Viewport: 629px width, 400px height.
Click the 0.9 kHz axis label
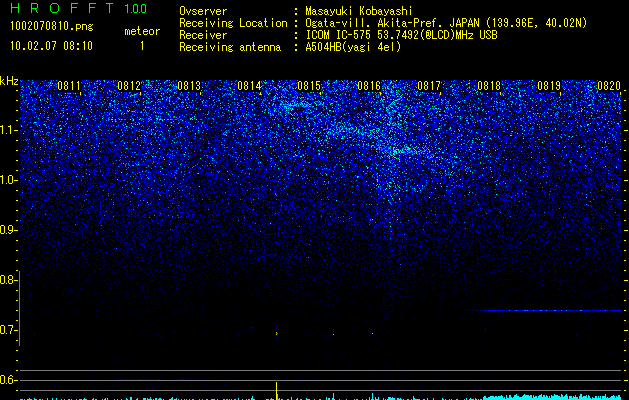(7, 230)
